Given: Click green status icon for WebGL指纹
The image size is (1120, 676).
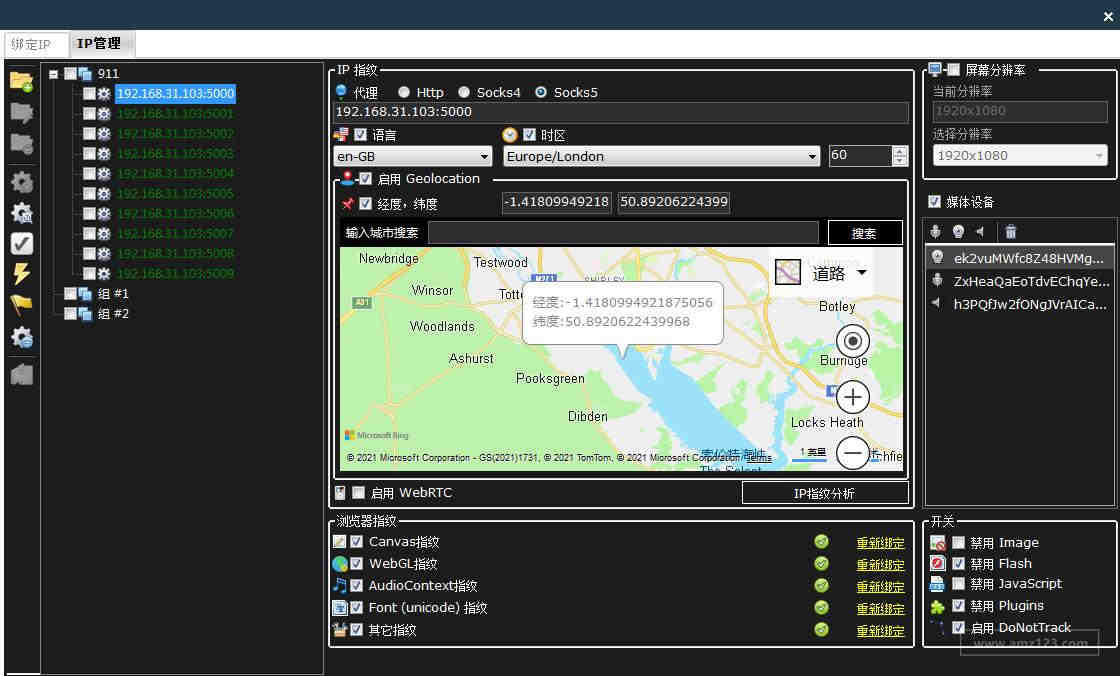Looking at the screenshot, I should coord(821,564).
